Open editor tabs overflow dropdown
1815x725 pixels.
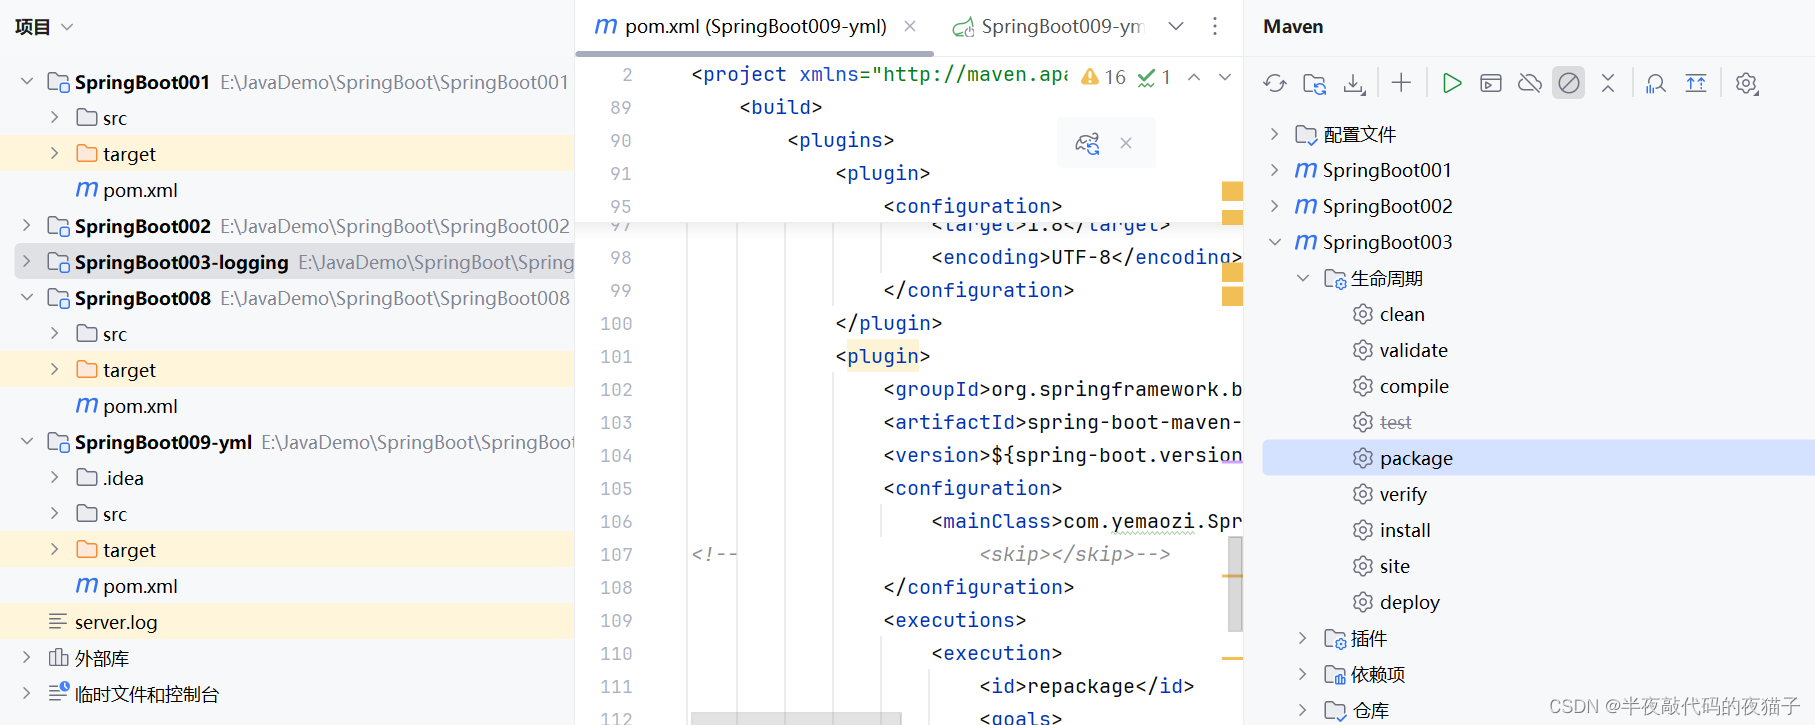(x=1176, y=26)
